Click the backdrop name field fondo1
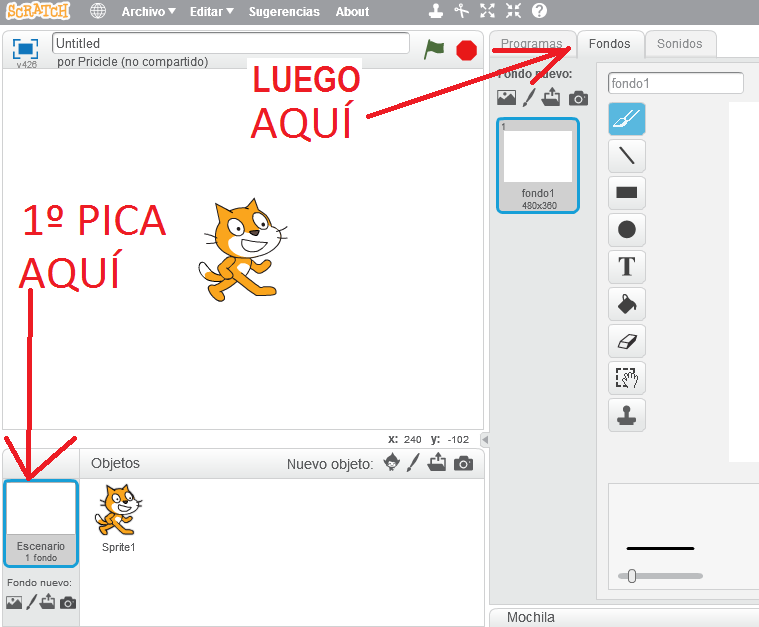 tap(676, 83)
